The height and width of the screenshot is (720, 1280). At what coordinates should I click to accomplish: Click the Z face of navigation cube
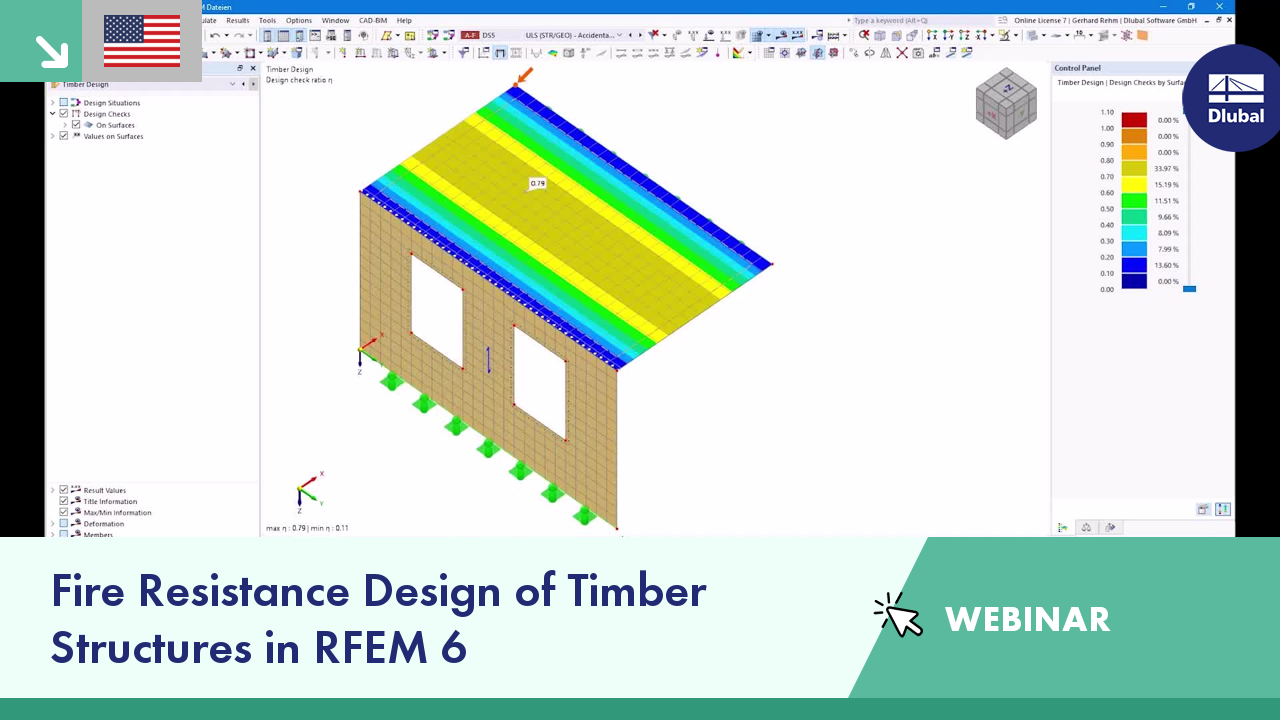click(x=1008, y=88)
